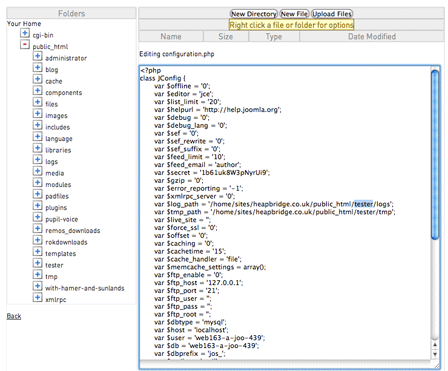Click the $dbtype line in the editor
This screenshot has width=448, height=371.
click(190, 322)
